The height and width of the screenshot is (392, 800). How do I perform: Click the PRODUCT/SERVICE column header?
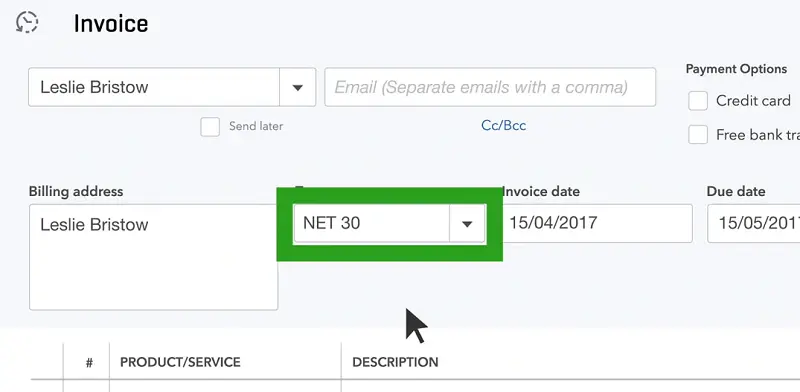pyautogui.click(x=180, y=362)
